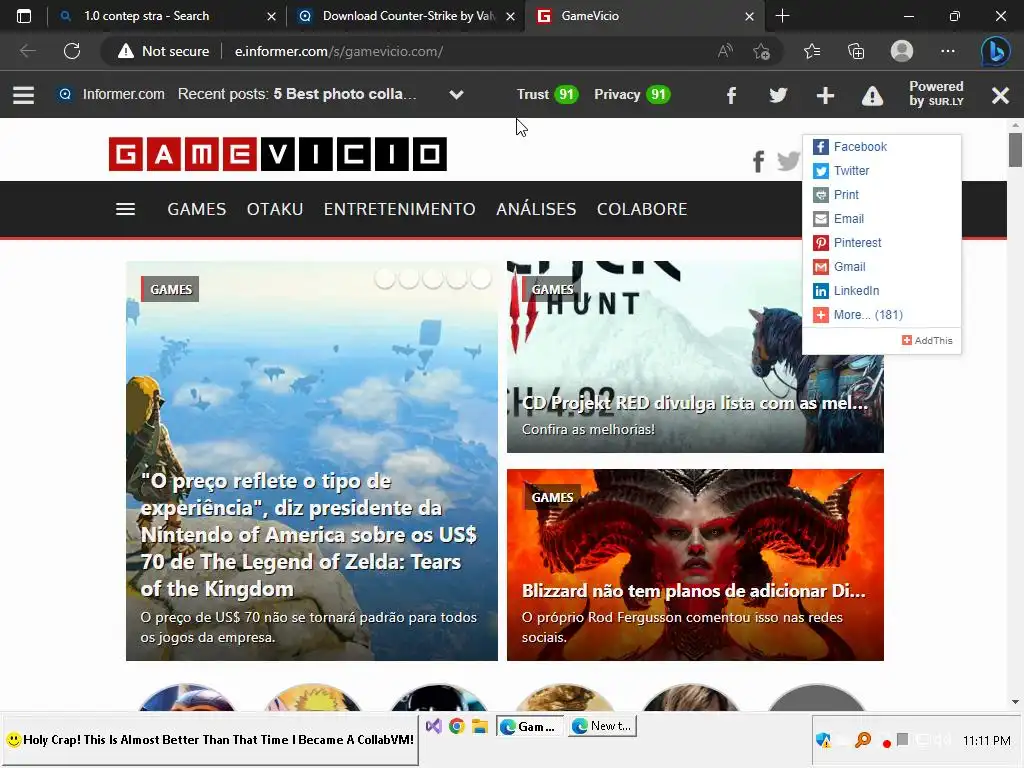Open the Blizzard Diablo article card

[695, 565]
